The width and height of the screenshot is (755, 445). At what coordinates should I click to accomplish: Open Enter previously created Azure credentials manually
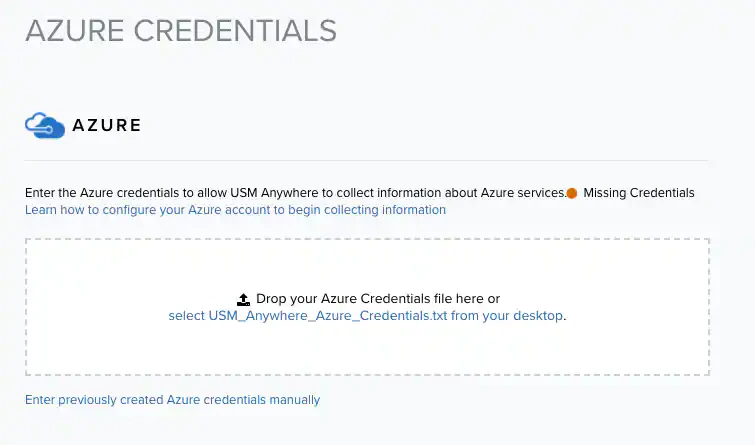(x=172, y=400)
